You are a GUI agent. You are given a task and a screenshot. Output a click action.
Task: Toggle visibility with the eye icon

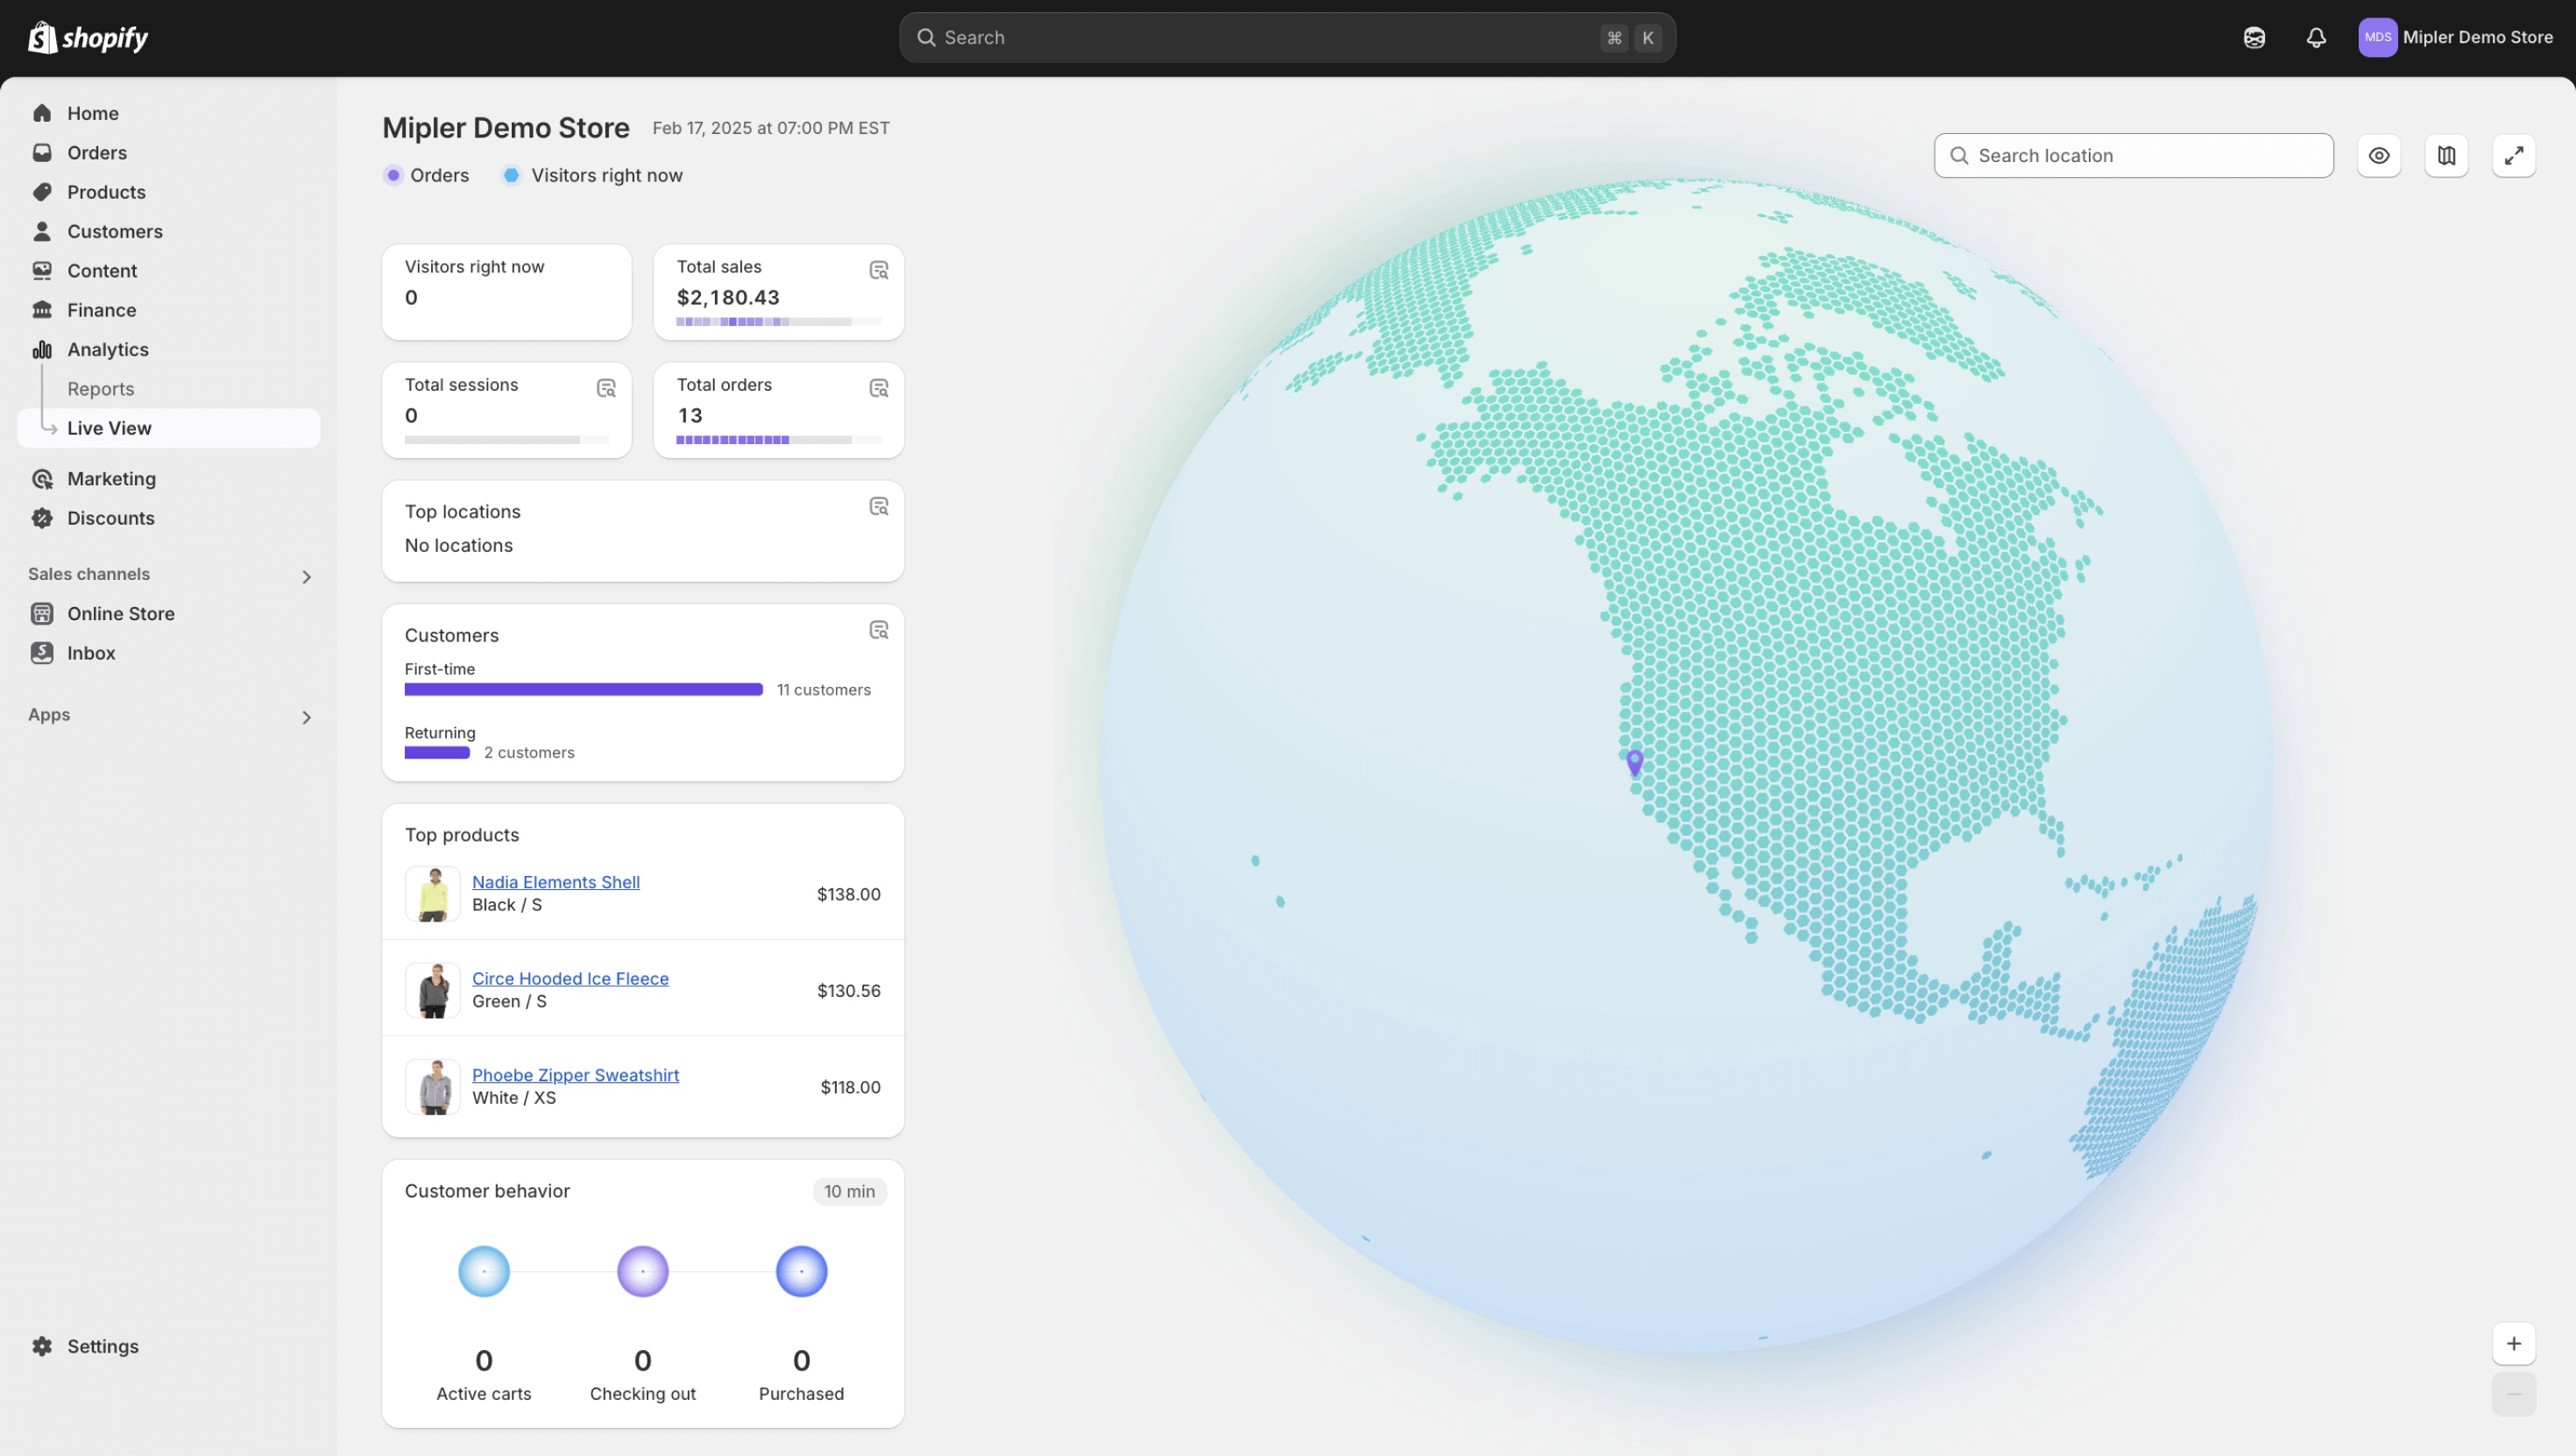click(2379, 156)
